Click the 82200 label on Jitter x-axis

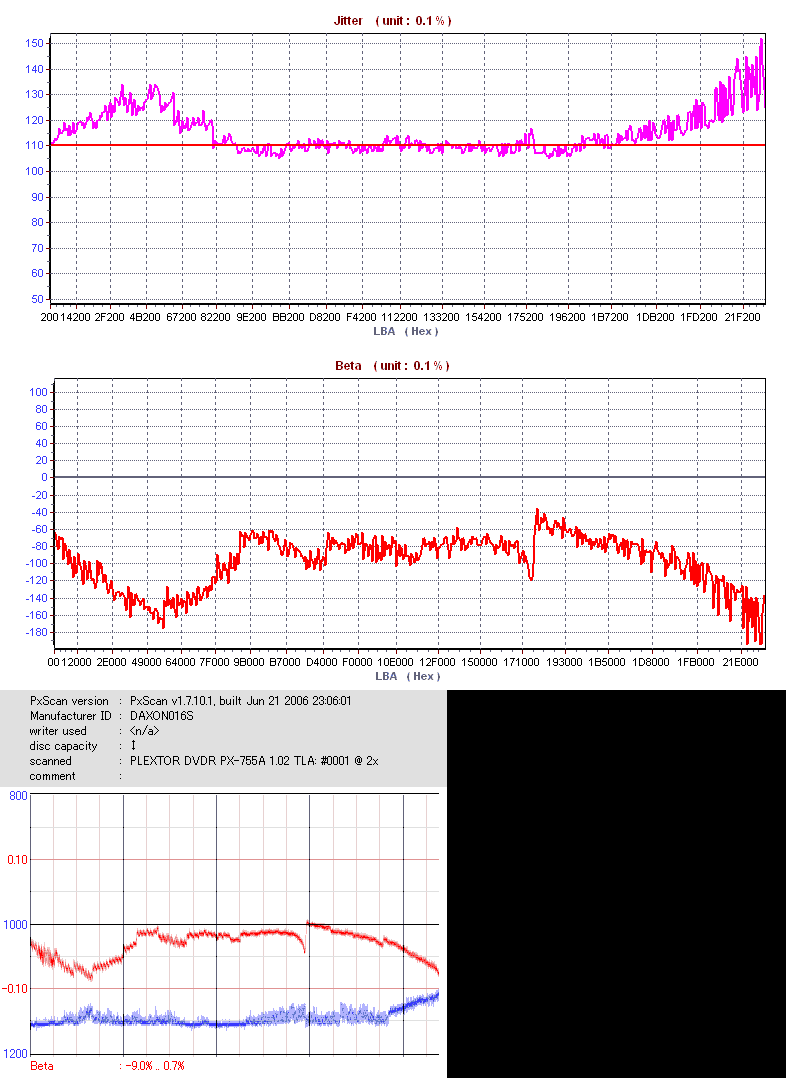(216, 318)
